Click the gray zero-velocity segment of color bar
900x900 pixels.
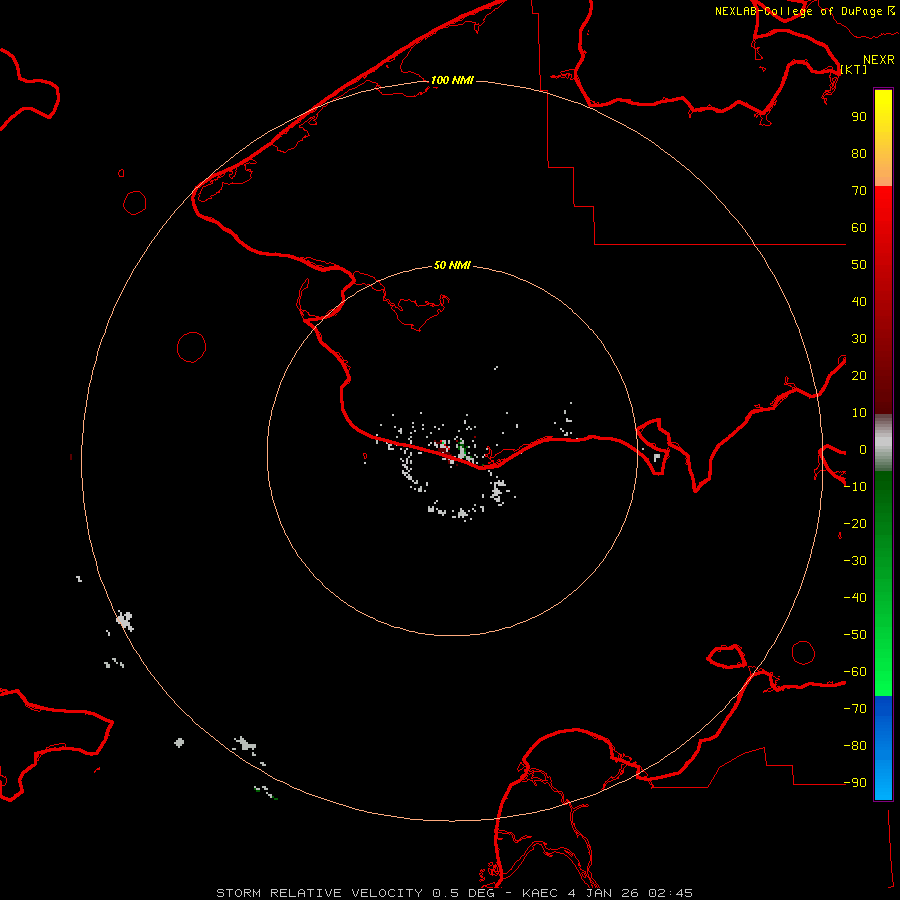coord(883,443)
